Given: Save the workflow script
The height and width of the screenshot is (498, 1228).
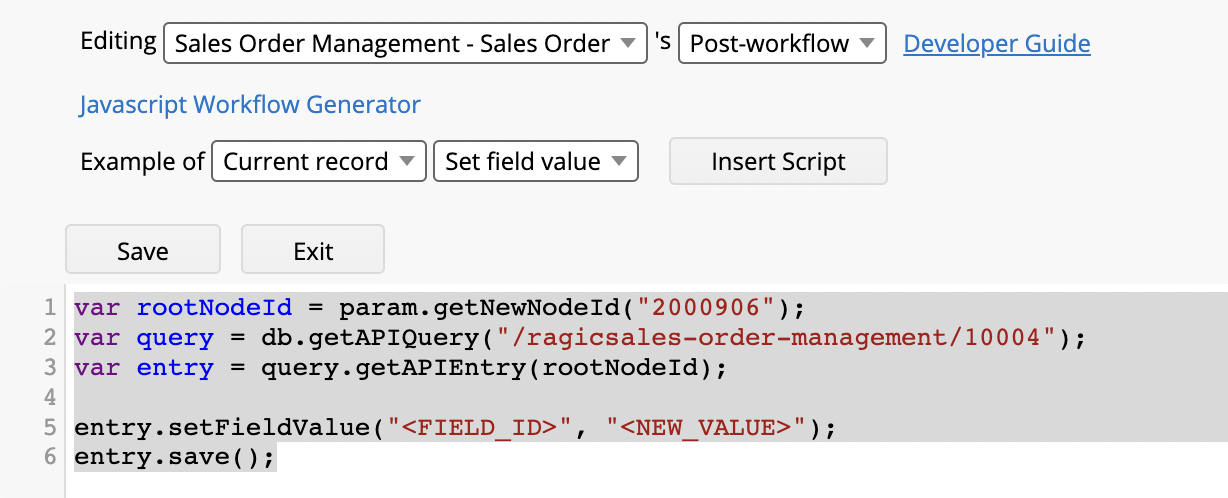Looking at the screenshot, I should point(143,250).
